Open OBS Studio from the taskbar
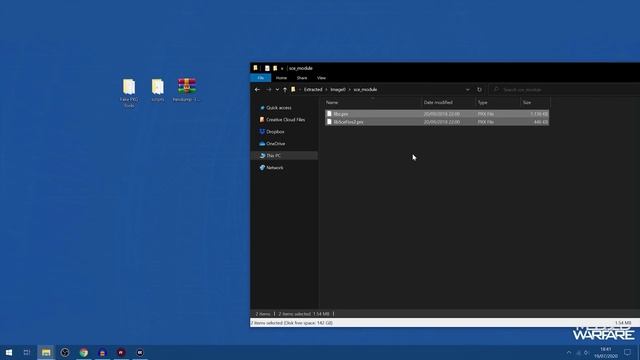Viewport: 640px width, 360px height. pos(64,352)
